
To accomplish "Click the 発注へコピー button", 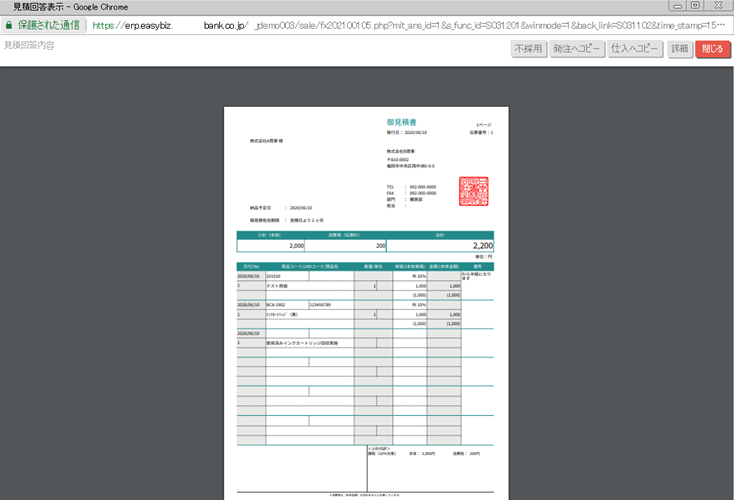I will click(576, 49).
